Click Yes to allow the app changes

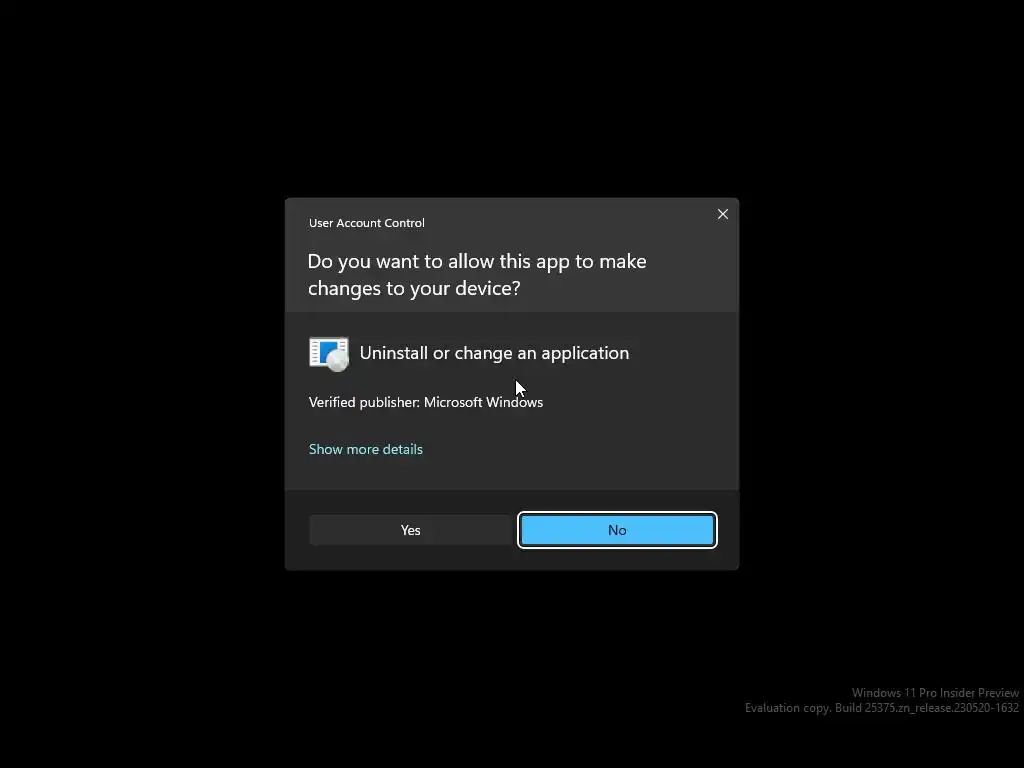point(410,530)
